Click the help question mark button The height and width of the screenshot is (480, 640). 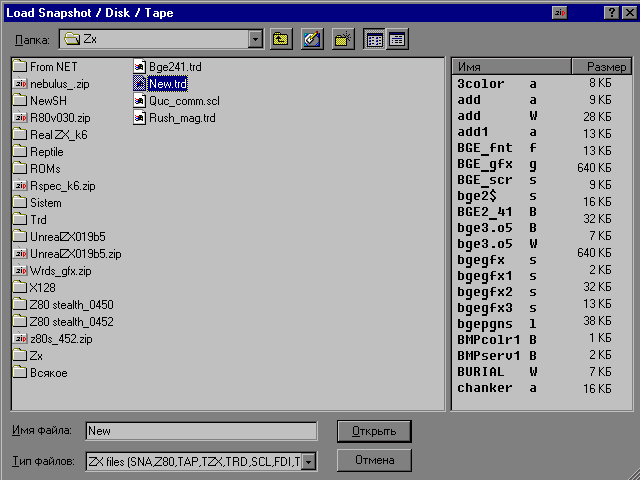[x=611, y=11]
